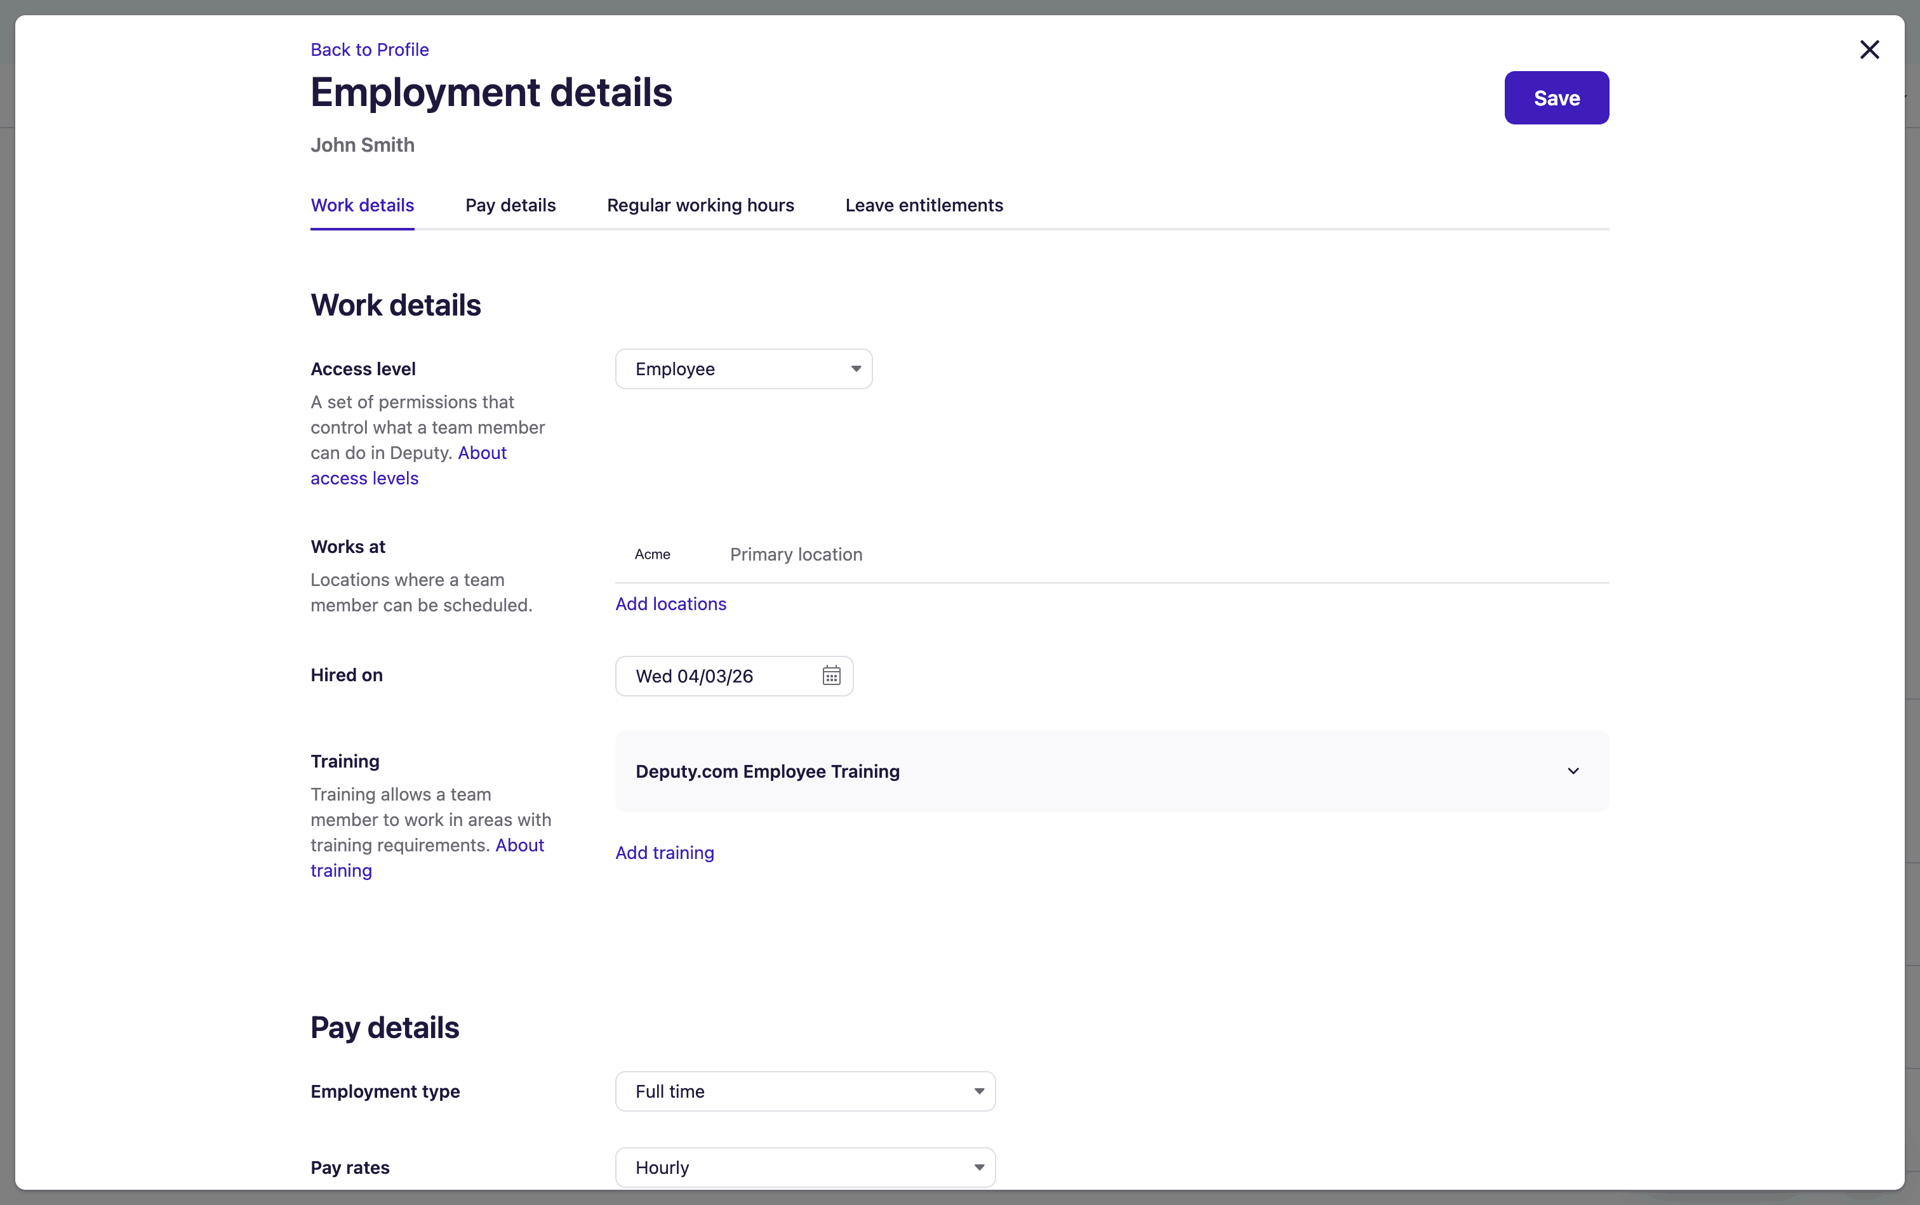1920x1205 pixels.
Task: Follow the Back to Profile link
Action: click(369, 50)
